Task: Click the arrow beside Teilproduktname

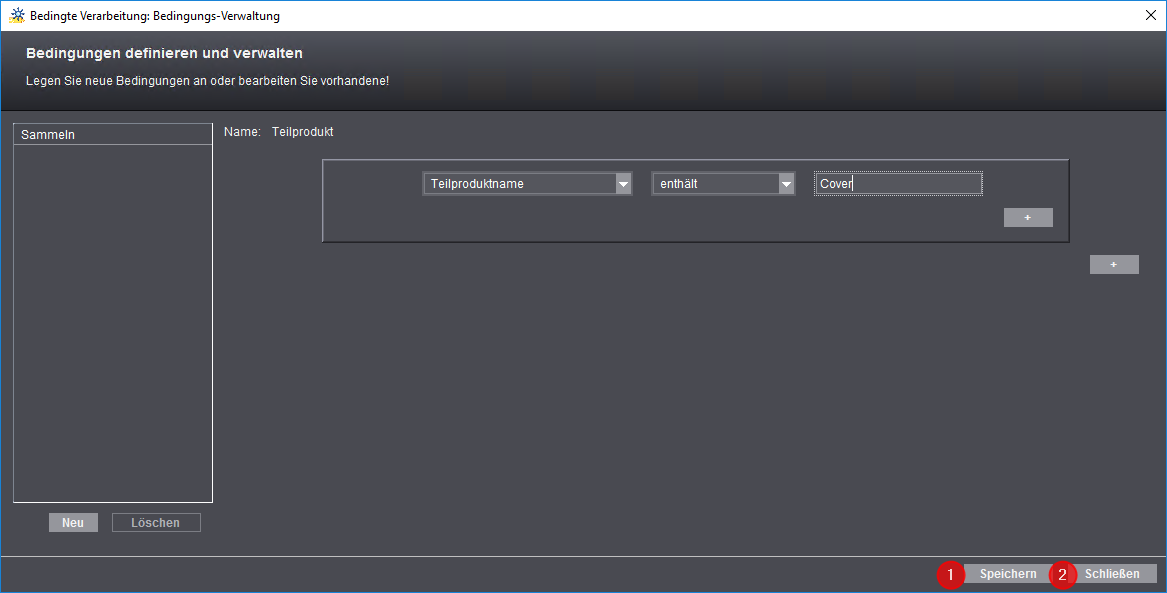Action: (x=623, y=184)
